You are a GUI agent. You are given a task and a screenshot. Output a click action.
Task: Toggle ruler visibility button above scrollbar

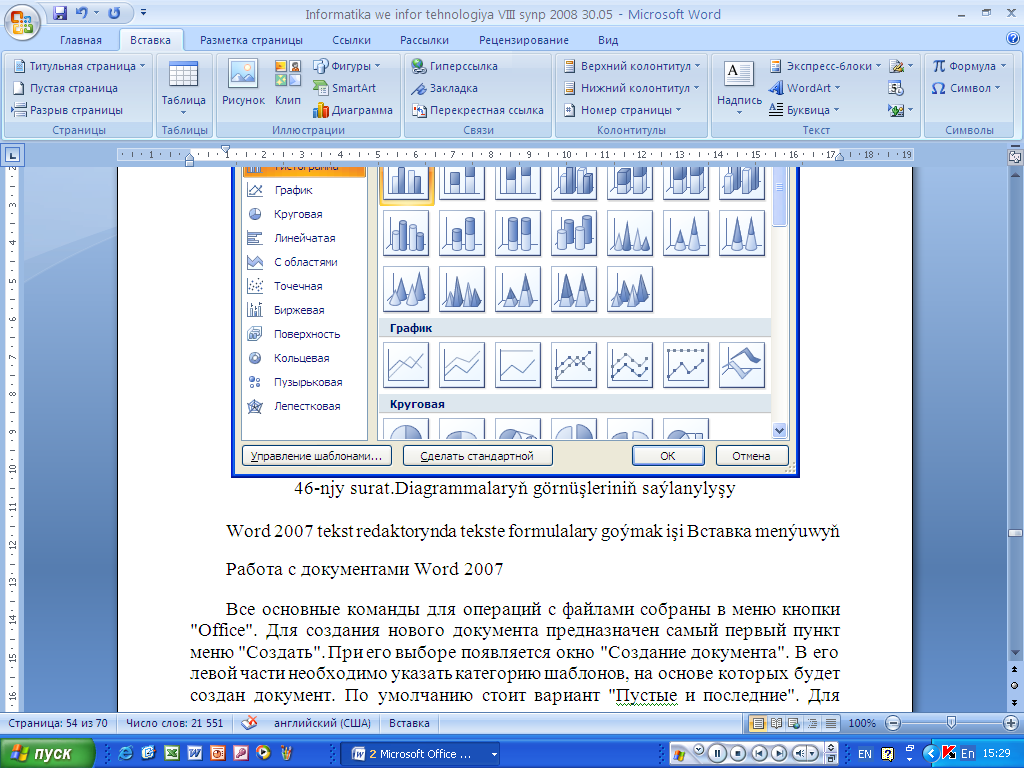(x=1015, y=156)
